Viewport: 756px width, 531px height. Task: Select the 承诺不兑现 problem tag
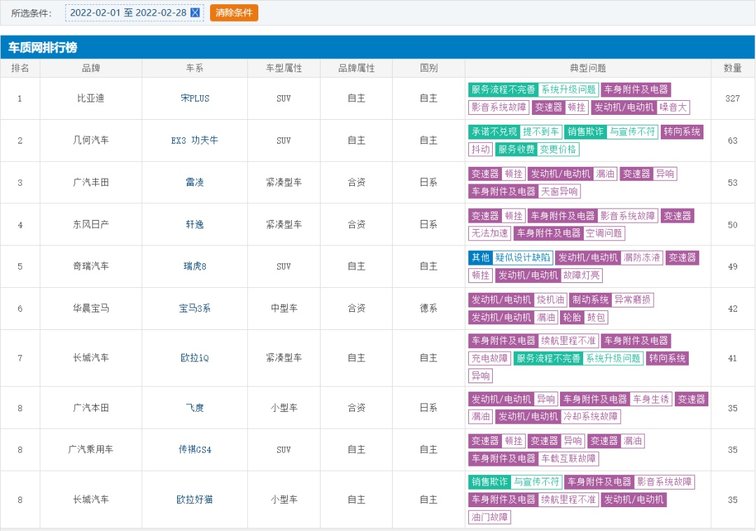(494, 132)
